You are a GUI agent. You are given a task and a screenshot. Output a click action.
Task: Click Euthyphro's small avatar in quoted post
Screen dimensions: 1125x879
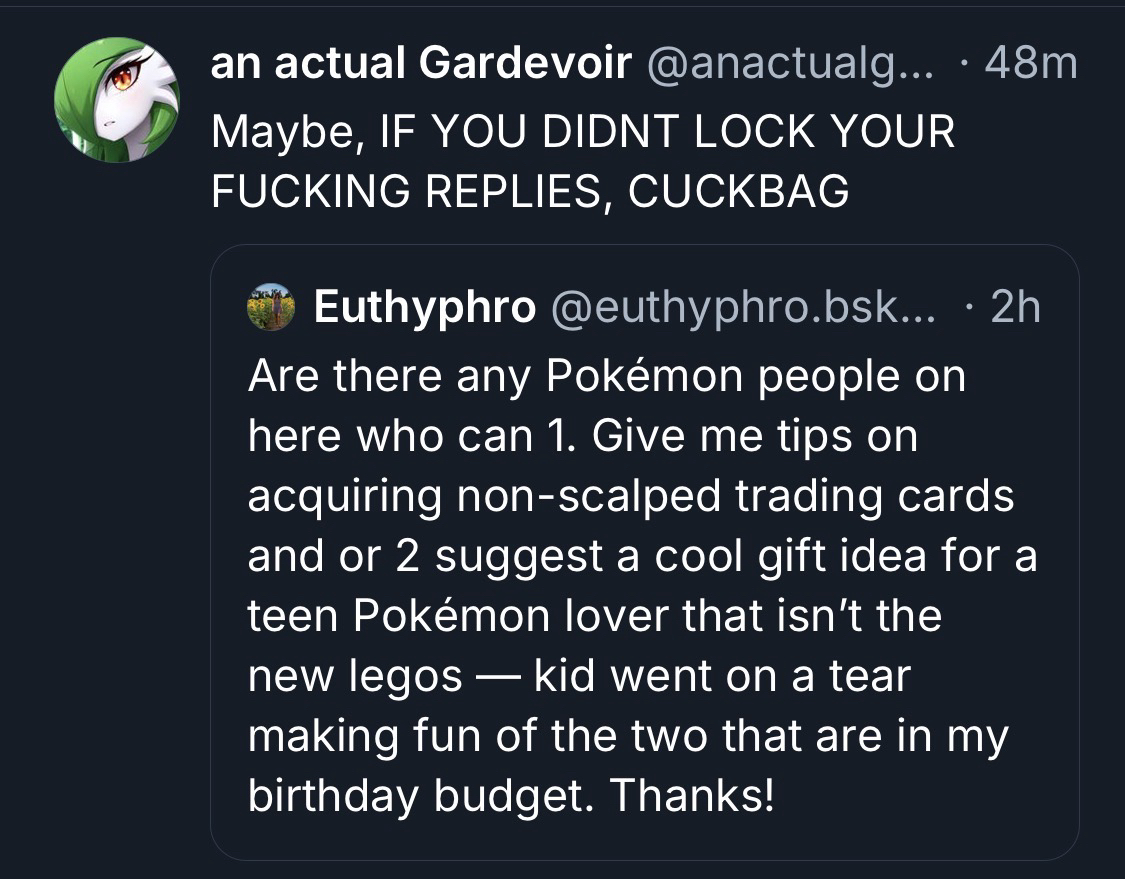pos(271,306)
